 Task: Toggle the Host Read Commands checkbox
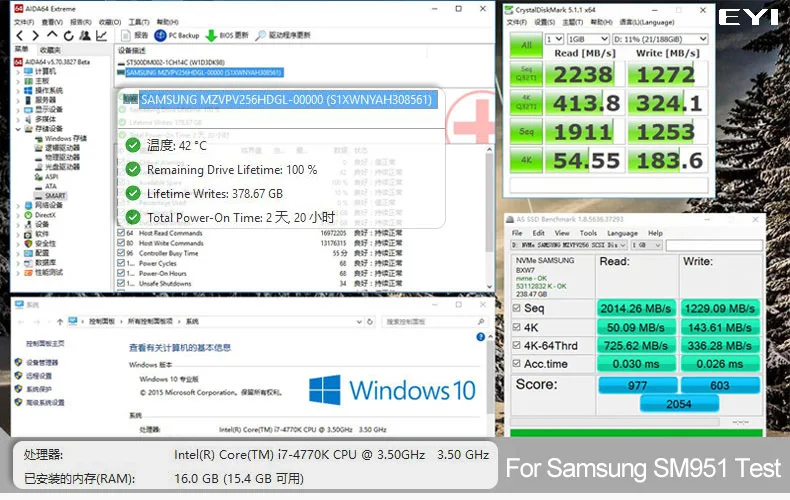(x=121, y=233)
